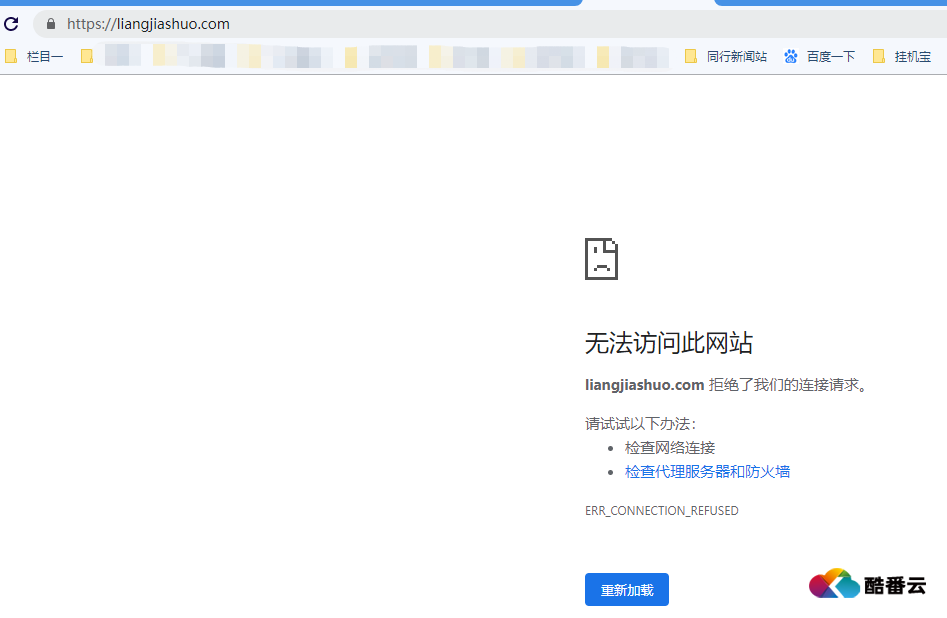
Task: Click the 检查网络连接 suggestion item
Action: pyautogui.click(x=670, y=448)
